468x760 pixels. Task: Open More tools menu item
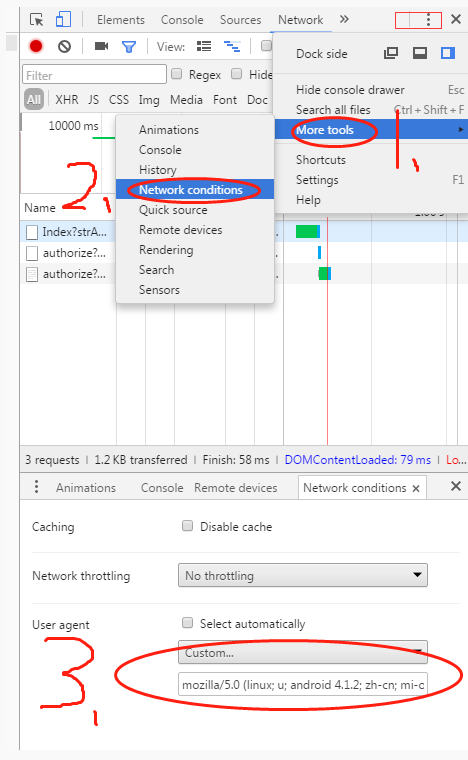(372, 130)
